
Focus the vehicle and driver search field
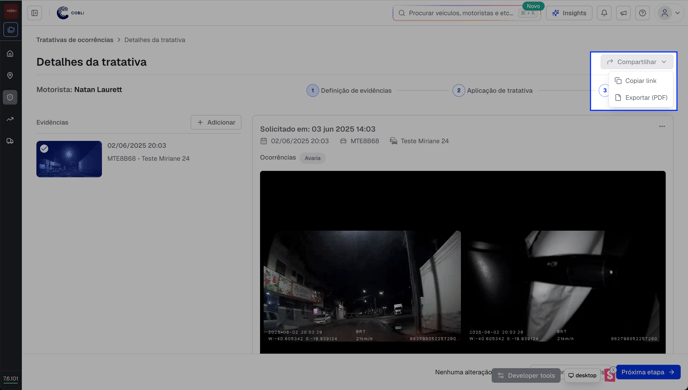coord(466,13)
